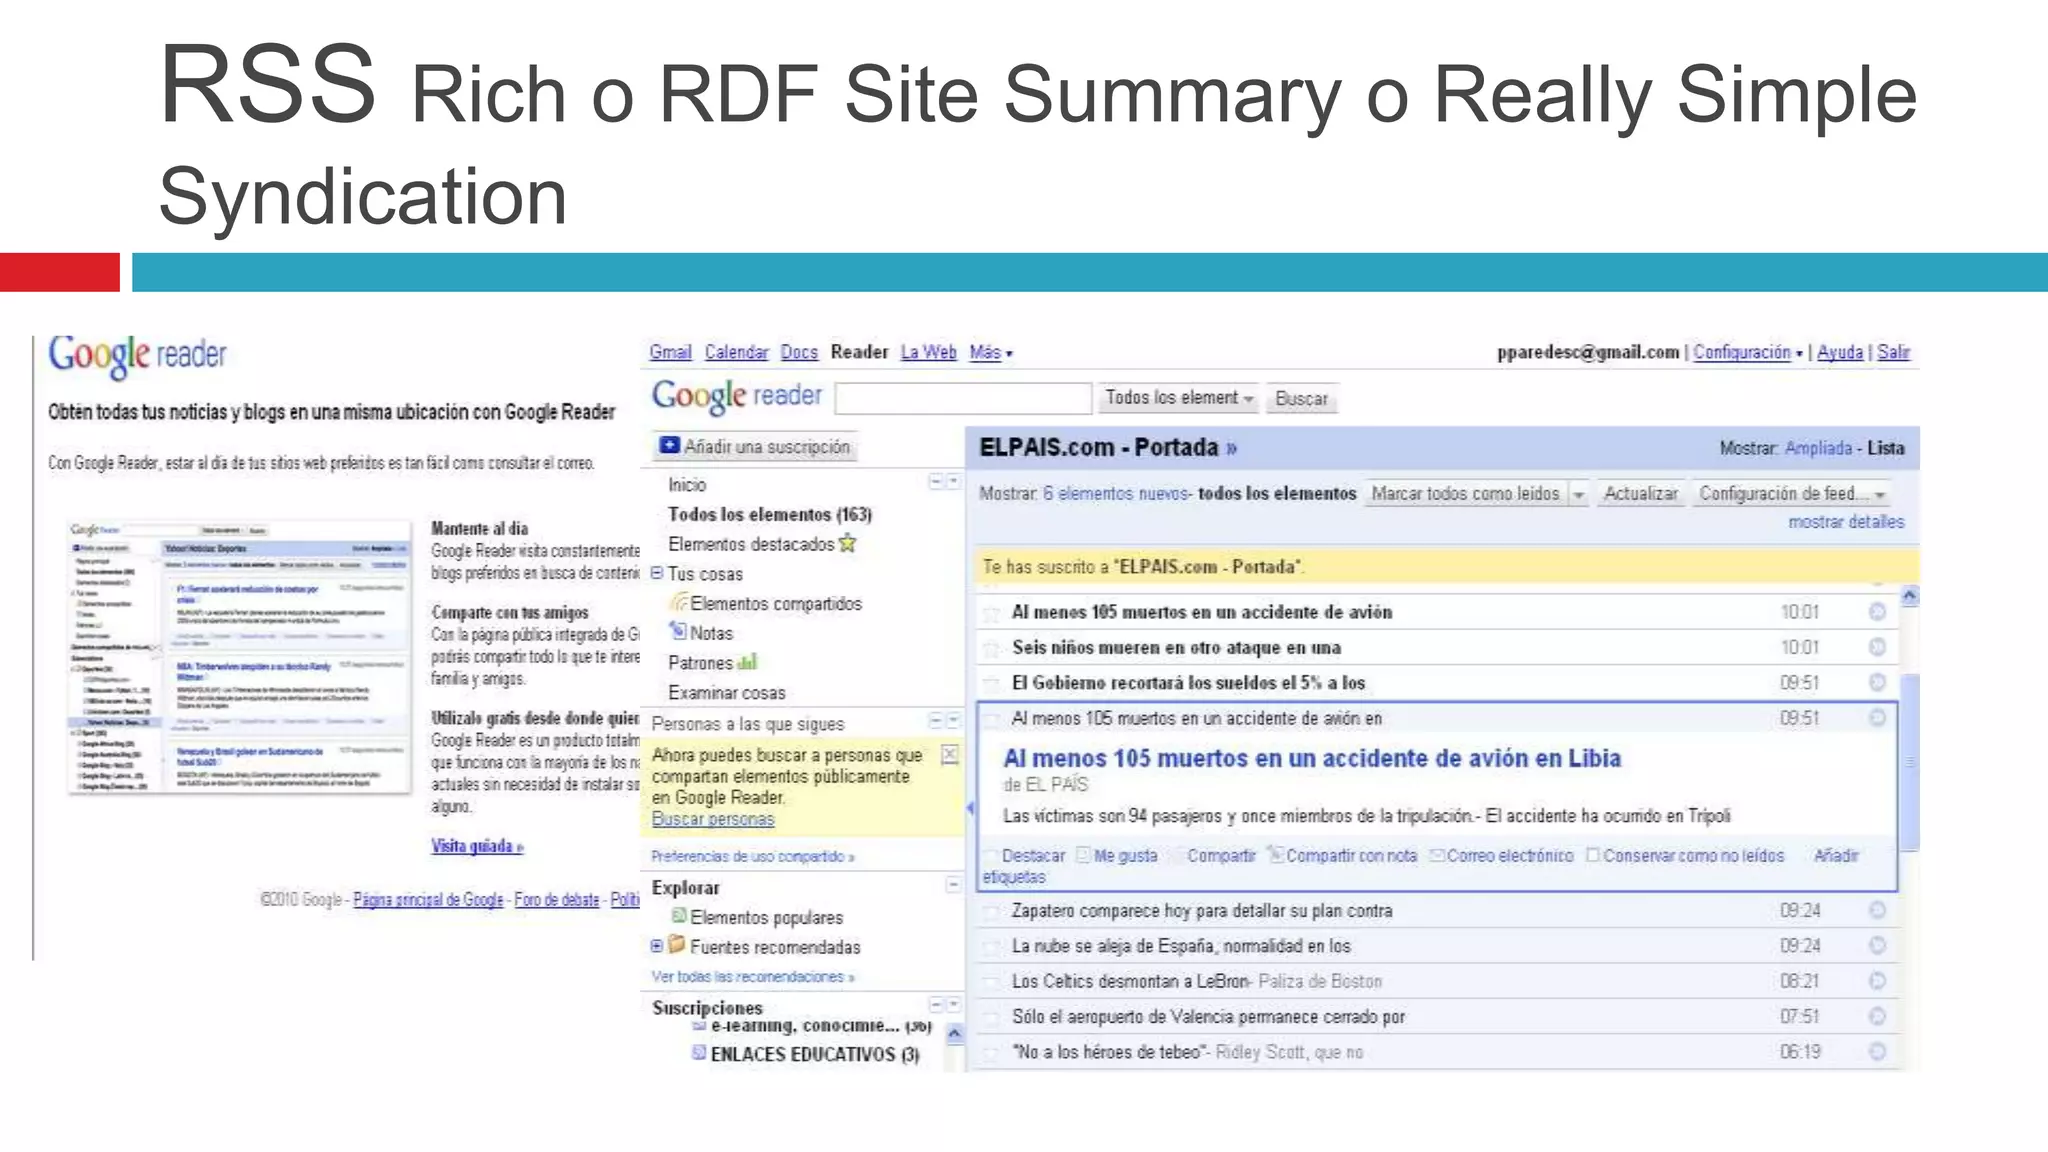Click mostrar detalles link
2048x1152 pixels.
coord(1846,522)
